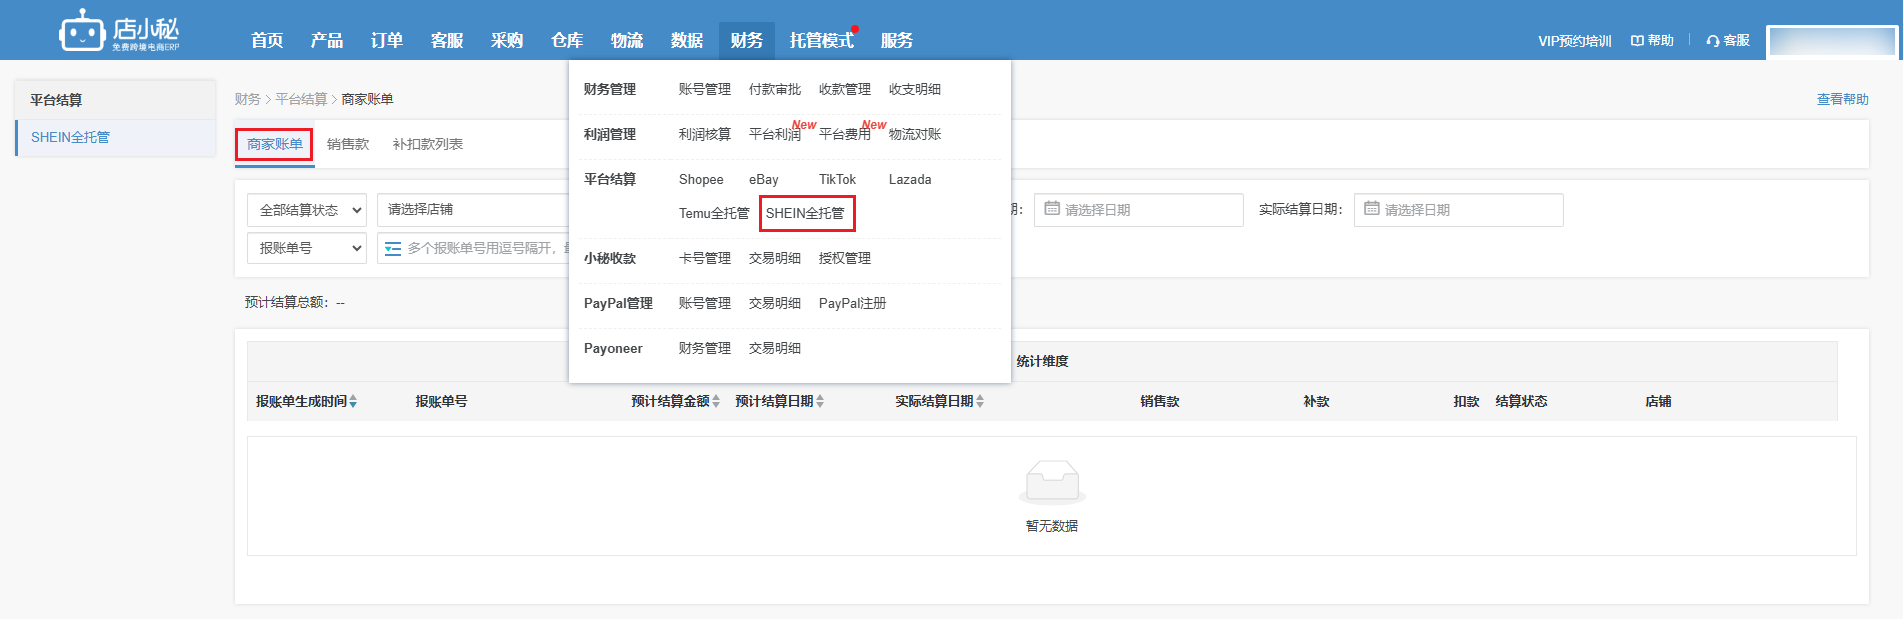
Task: Click the 结算状态 column header
Action: (x=1521, y=401)
